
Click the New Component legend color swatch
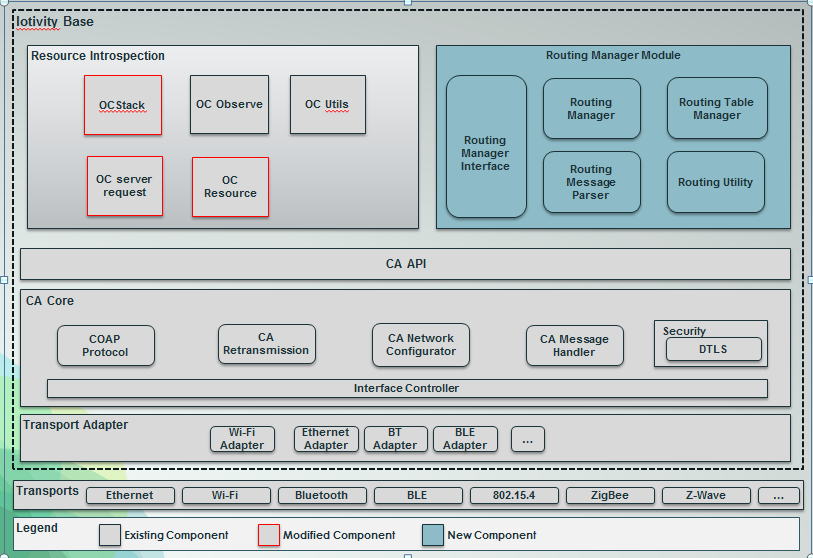pyautogui.click(x=432, y=535)
